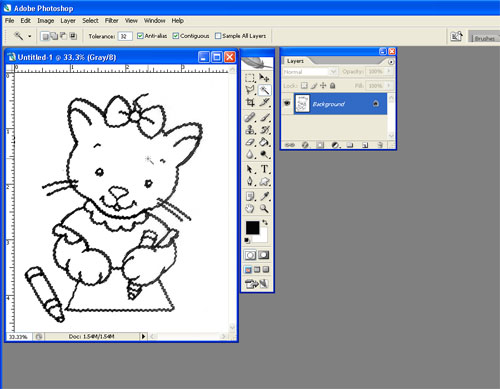The height and width of the screenshot is (389, 500).
Task: Select the Brush tool
Action: [264, 117]
